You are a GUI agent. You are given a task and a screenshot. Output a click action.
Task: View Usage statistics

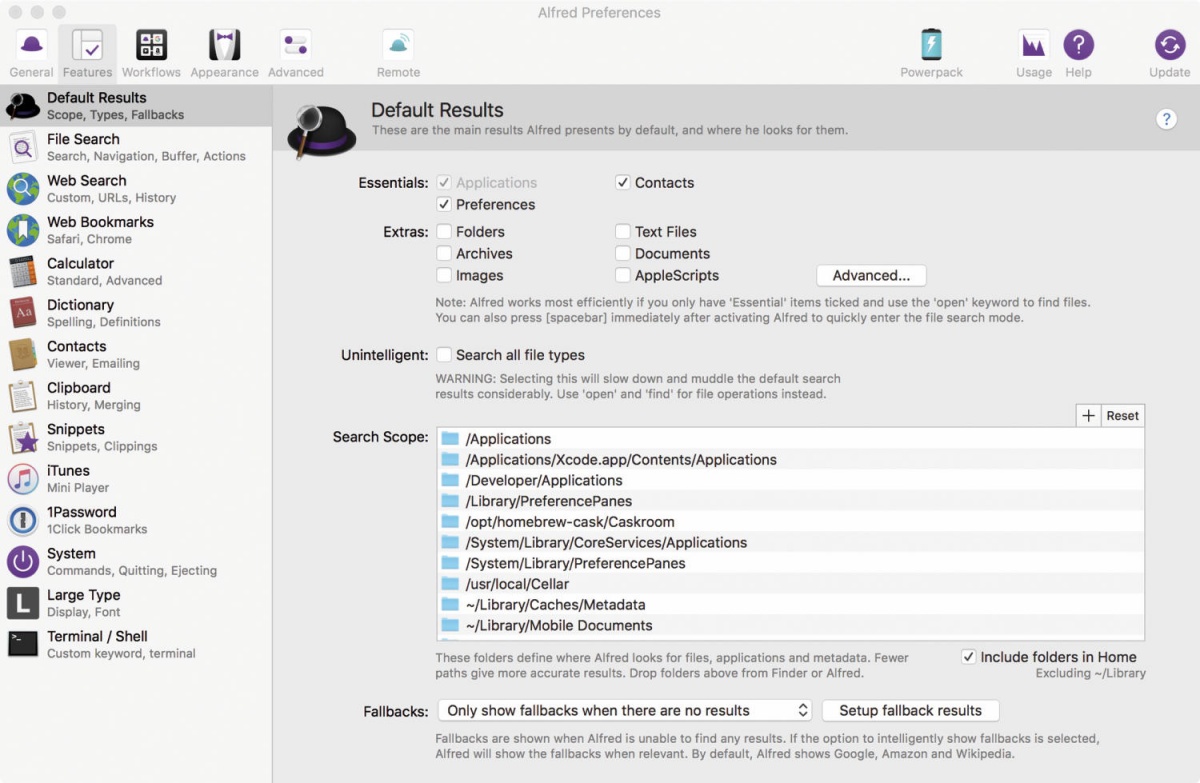[x=1033, y=53]
